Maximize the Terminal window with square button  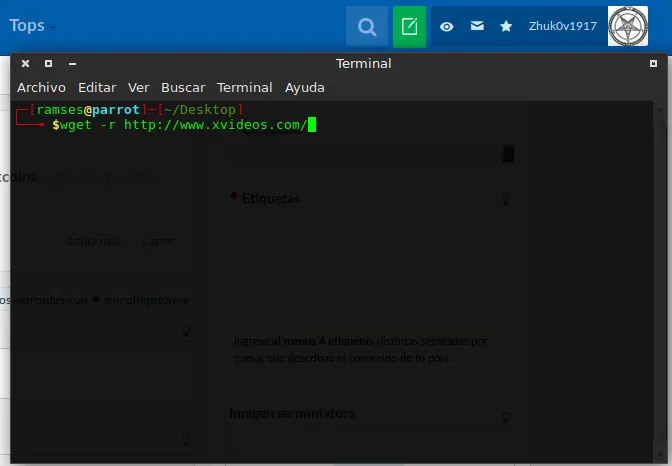tap(48, 63)
